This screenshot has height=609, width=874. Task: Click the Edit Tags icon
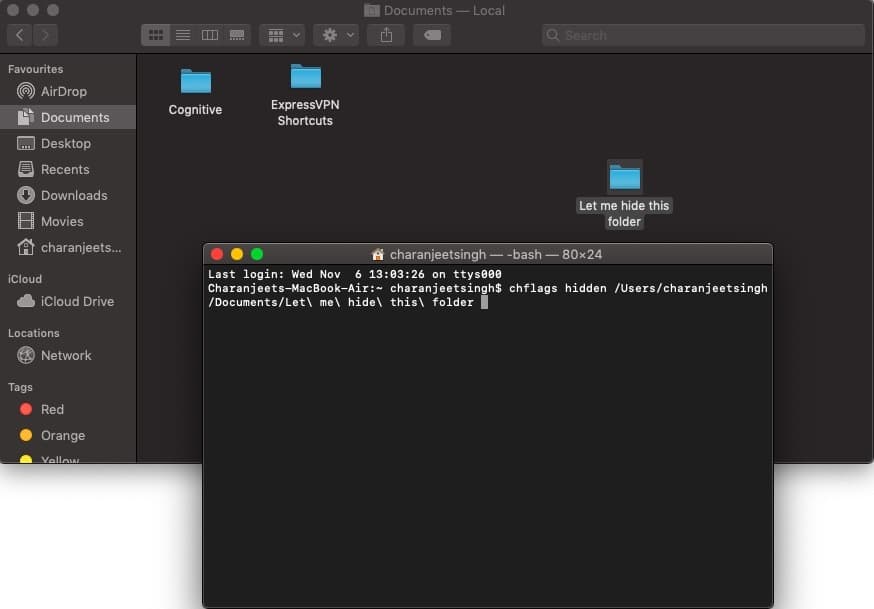431,35
